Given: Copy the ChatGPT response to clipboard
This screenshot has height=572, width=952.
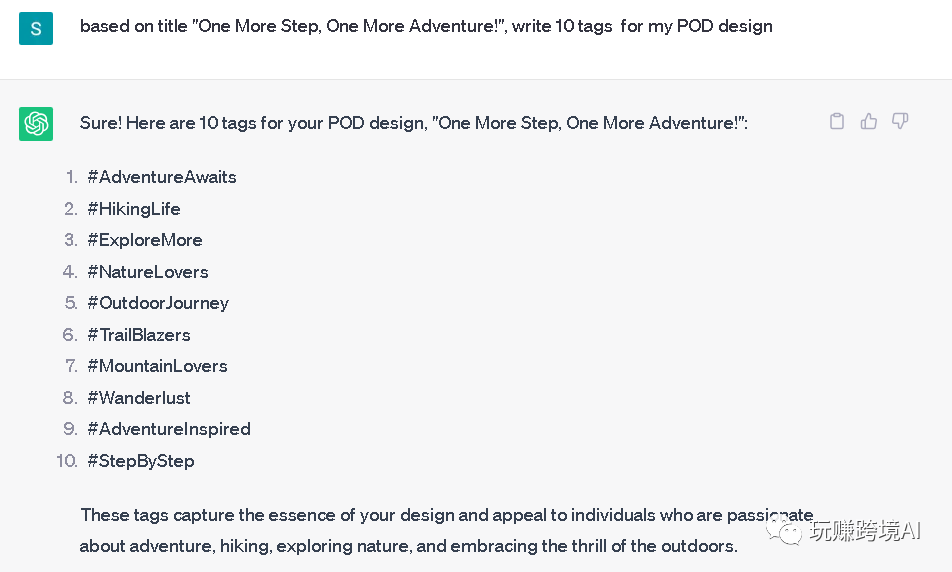Looking at the screenshot, I should coord(838,121).
